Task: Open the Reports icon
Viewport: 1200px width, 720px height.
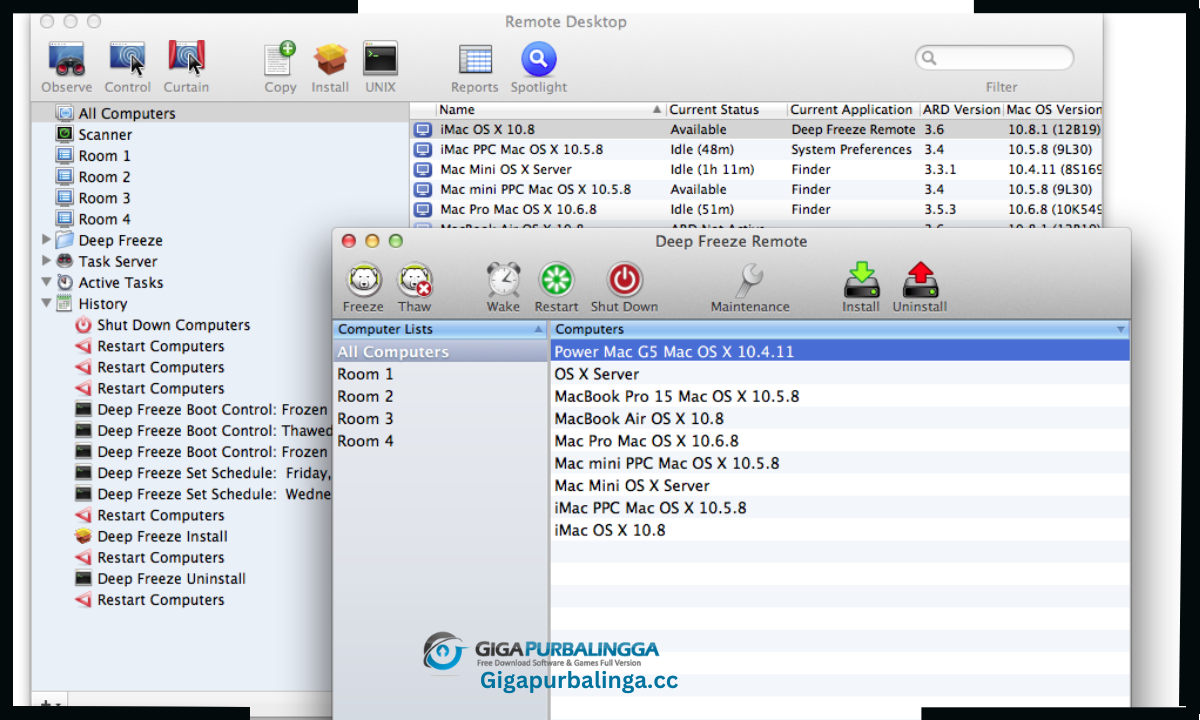Action: [475, 60]
